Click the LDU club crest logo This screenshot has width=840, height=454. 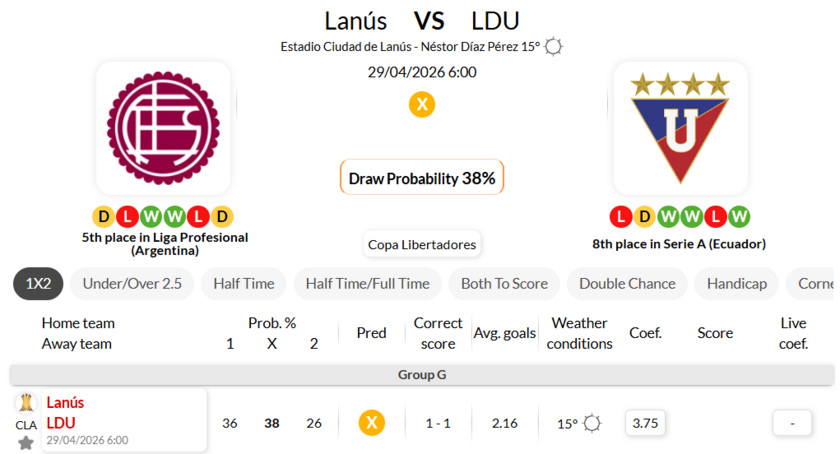pos(680,128)
